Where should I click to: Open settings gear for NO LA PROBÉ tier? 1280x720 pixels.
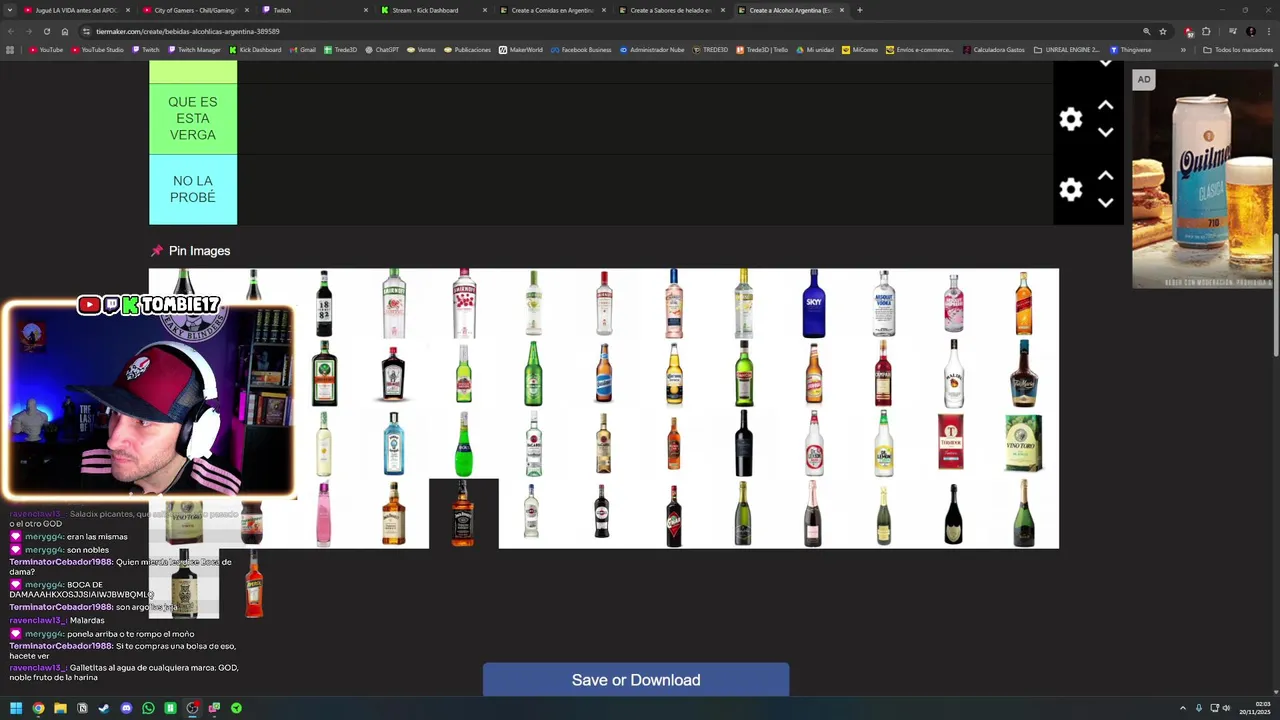click(x=1071, y=190)
